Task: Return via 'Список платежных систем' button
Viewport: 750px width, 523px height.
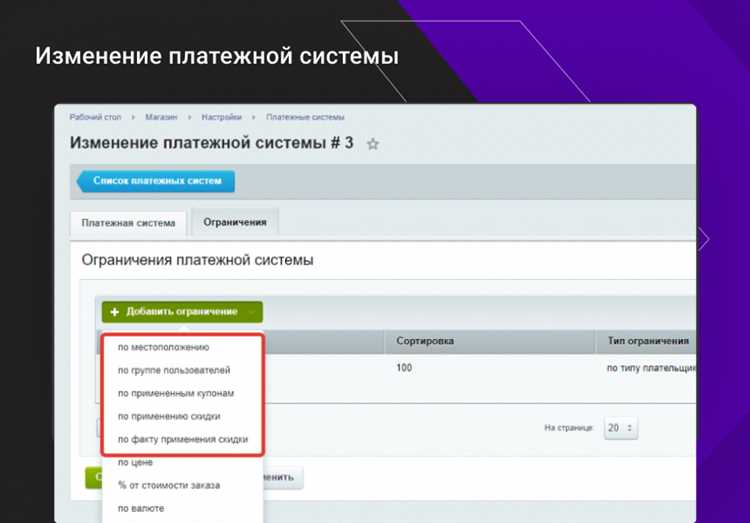Action: [x=156, y=181]
